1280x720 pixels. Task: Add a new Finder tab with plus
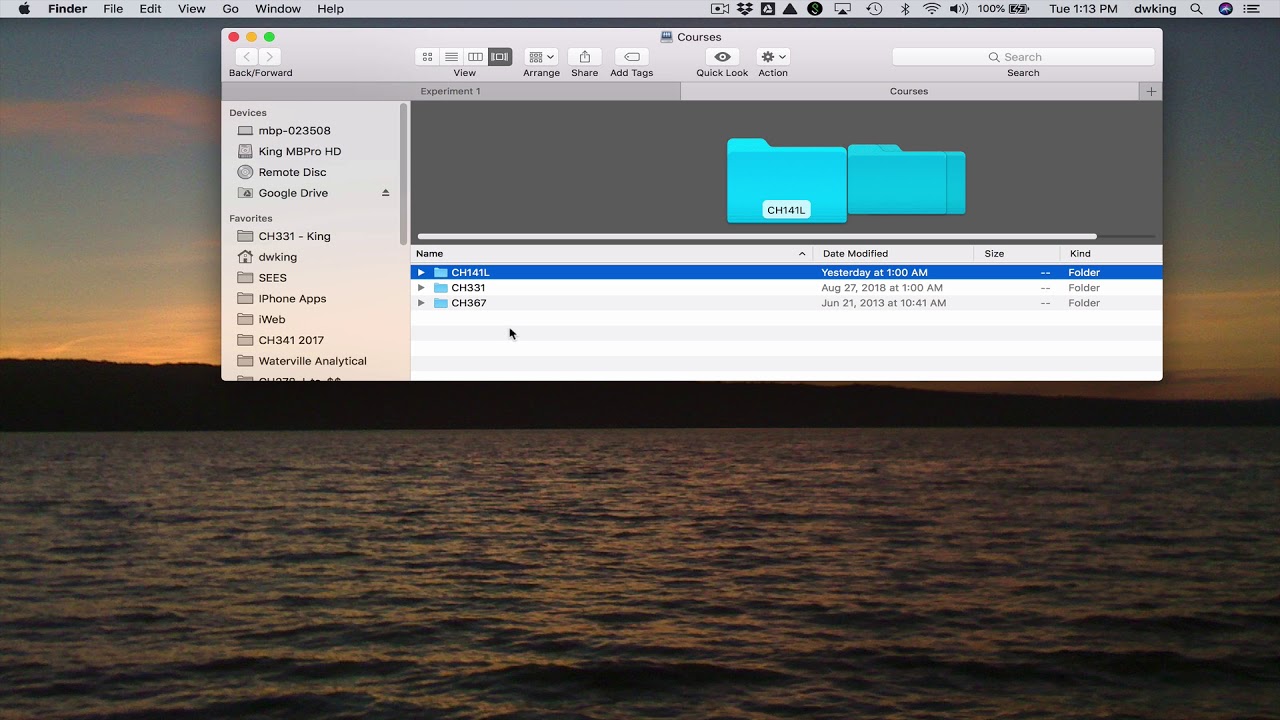1151,91
